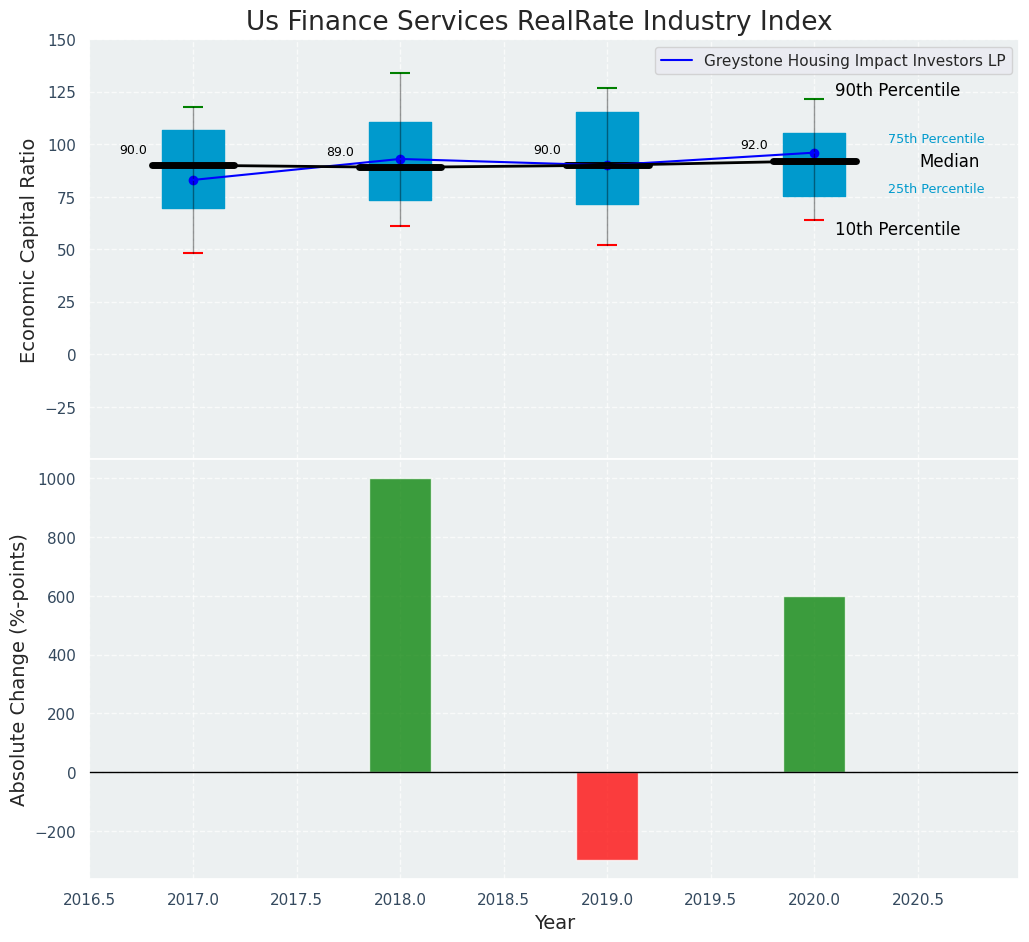The image size is (1029, 942).
Task: Click Greystone data point at 2018
Action: [x=400, y=159]
